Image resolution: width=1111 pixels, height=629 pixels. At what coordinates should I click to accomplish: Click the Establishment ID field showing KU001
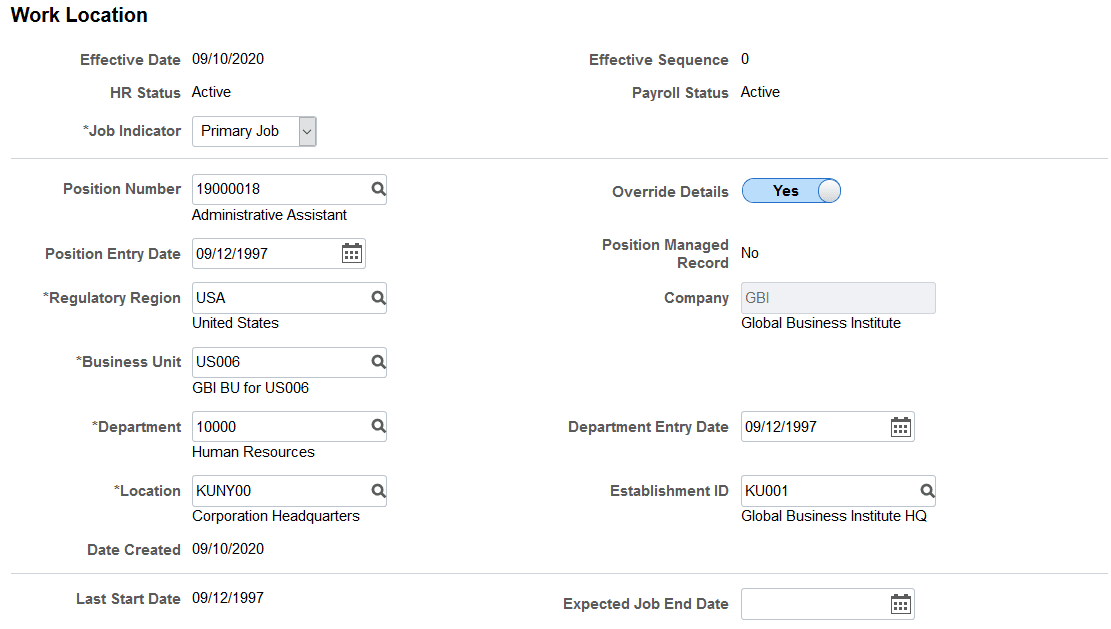tap(820, 491)
